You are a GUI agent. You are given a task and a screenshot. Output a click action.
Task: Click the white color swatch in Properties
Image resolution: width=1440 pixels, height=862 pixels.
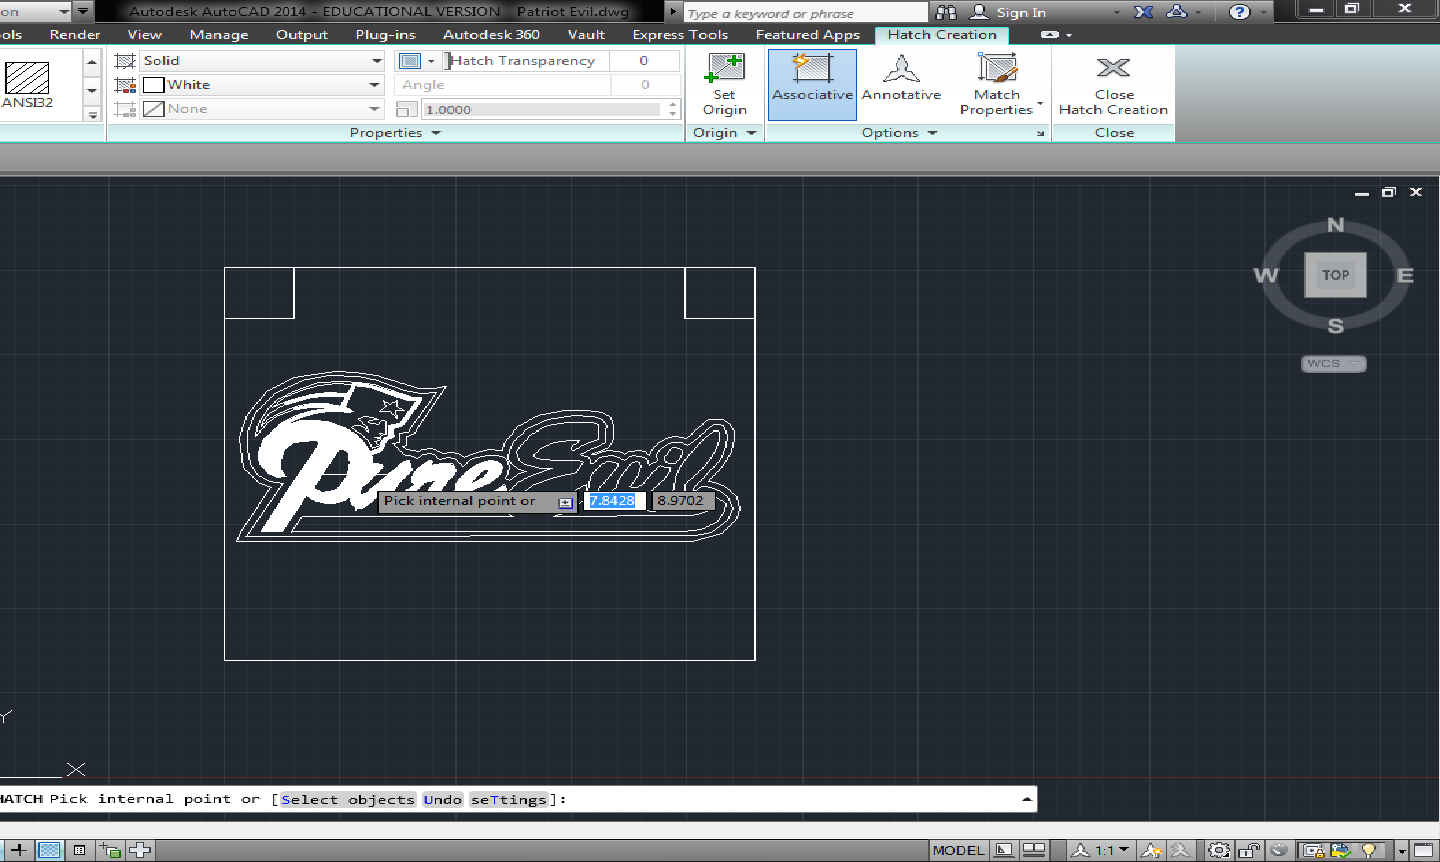(153, 85)
